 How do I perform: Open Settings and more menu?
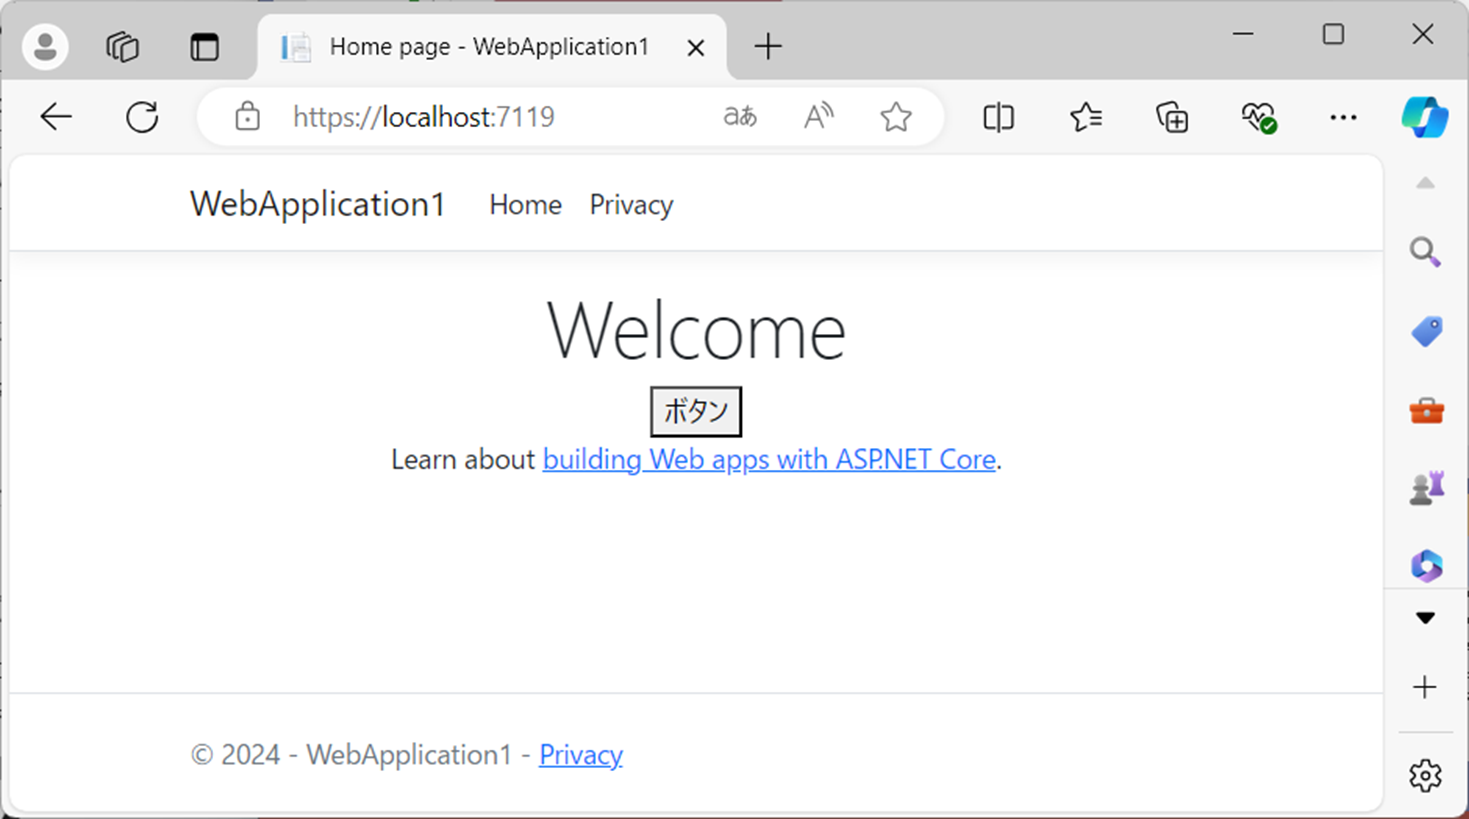click(x=1343, y=117)
